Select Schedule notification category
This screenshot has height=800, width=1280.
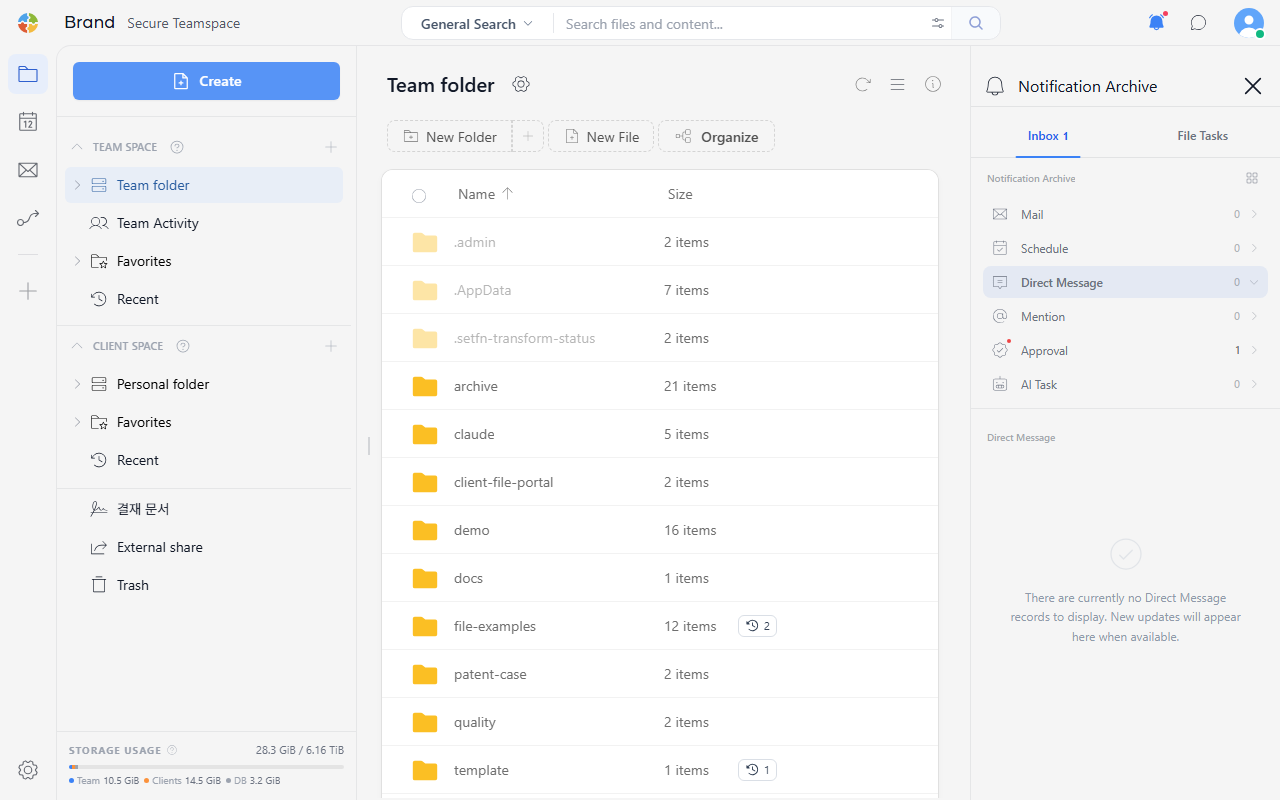click(1125, 249)
